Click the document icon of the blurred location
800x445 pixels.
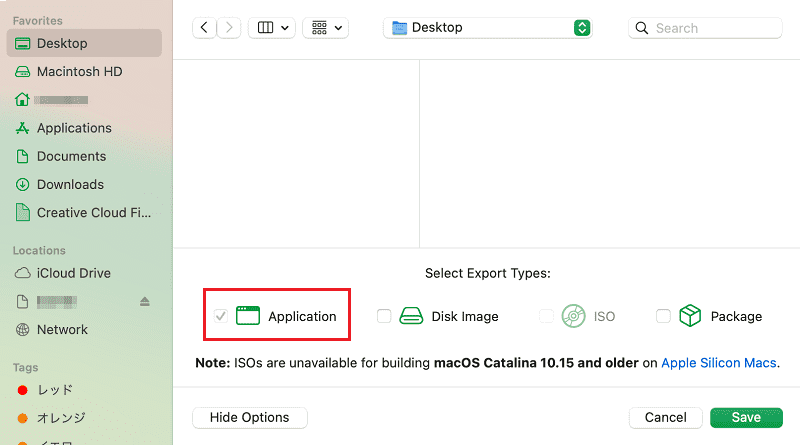pyautogui.click(x=22, y=302)
